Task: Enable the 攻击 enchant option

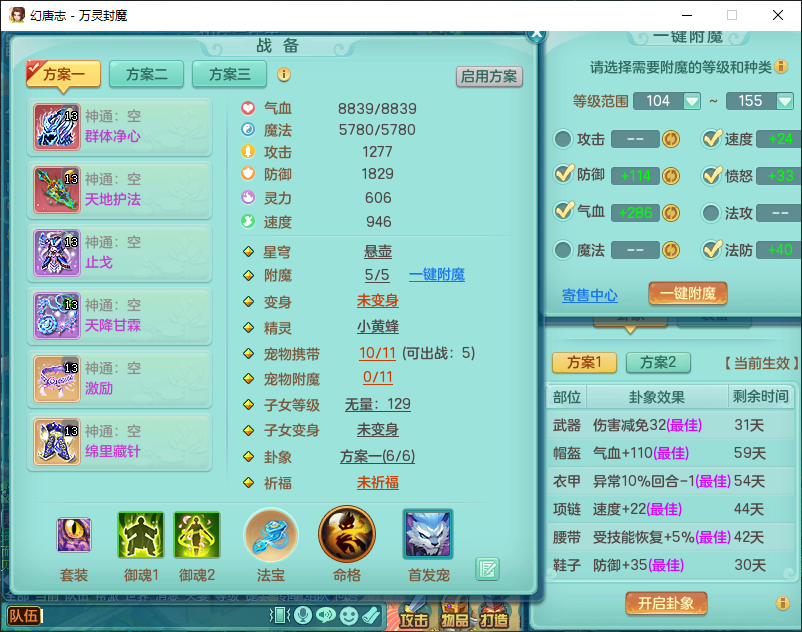Action: click(563, 139)
